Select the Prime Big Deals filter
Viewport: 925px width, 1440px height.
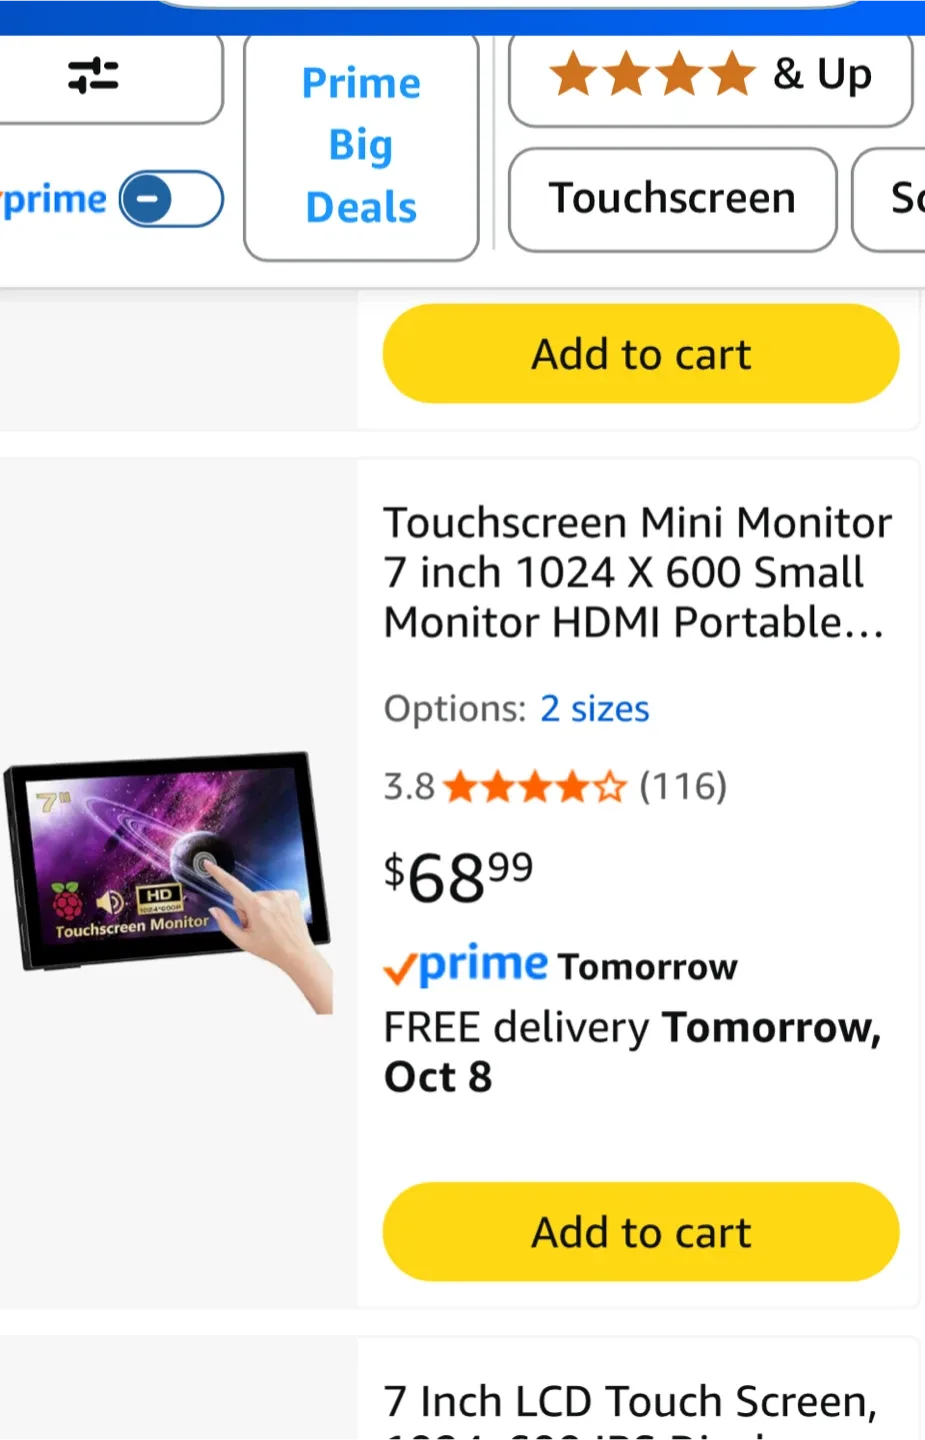pyautogui.click(x=361, y=146)
